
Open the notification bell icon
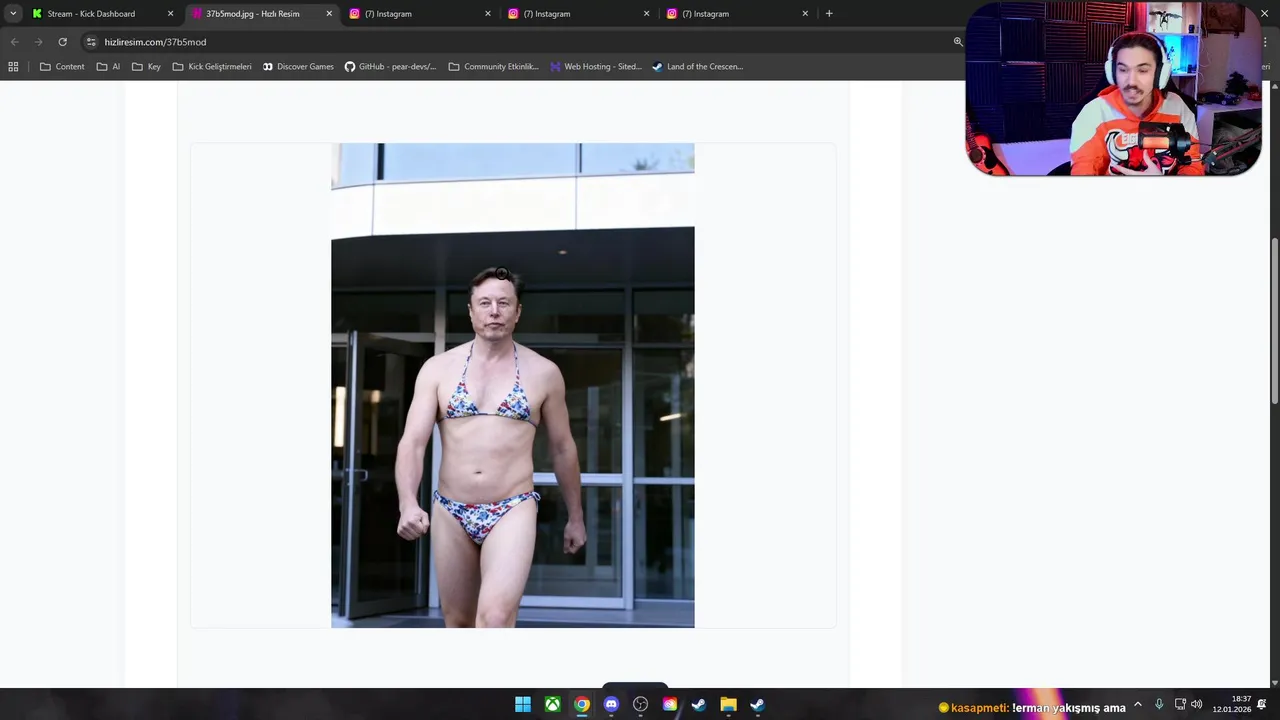coord(1262,705)
